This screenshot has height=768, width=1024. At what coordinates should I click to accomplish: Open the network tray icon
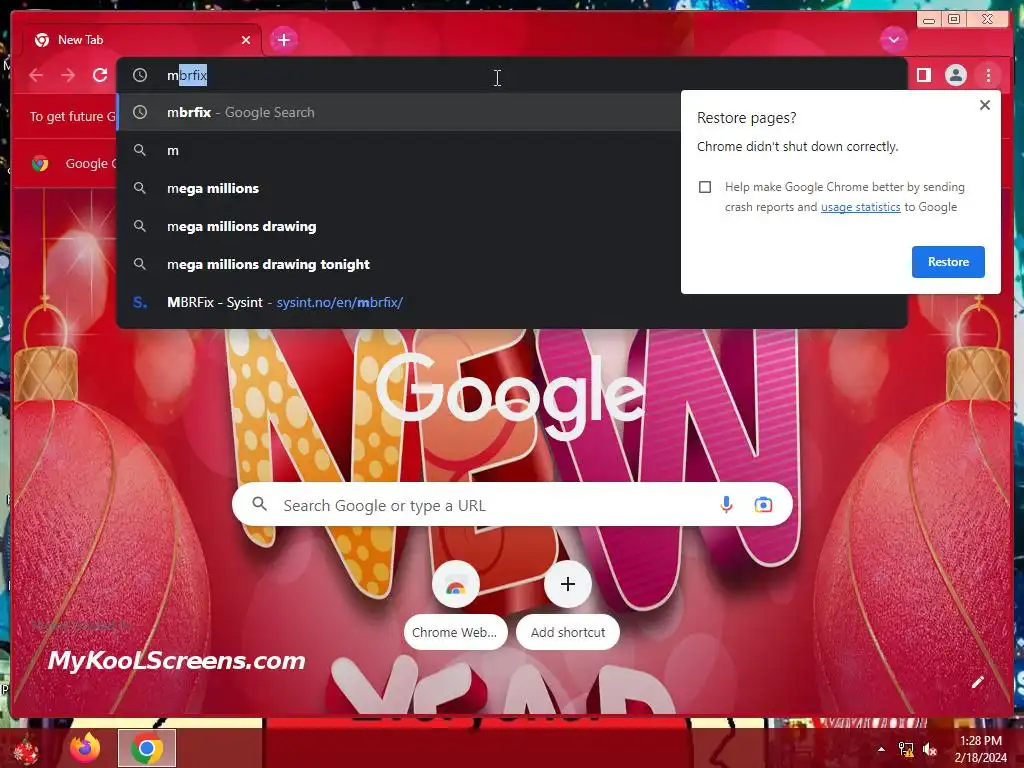906,749
